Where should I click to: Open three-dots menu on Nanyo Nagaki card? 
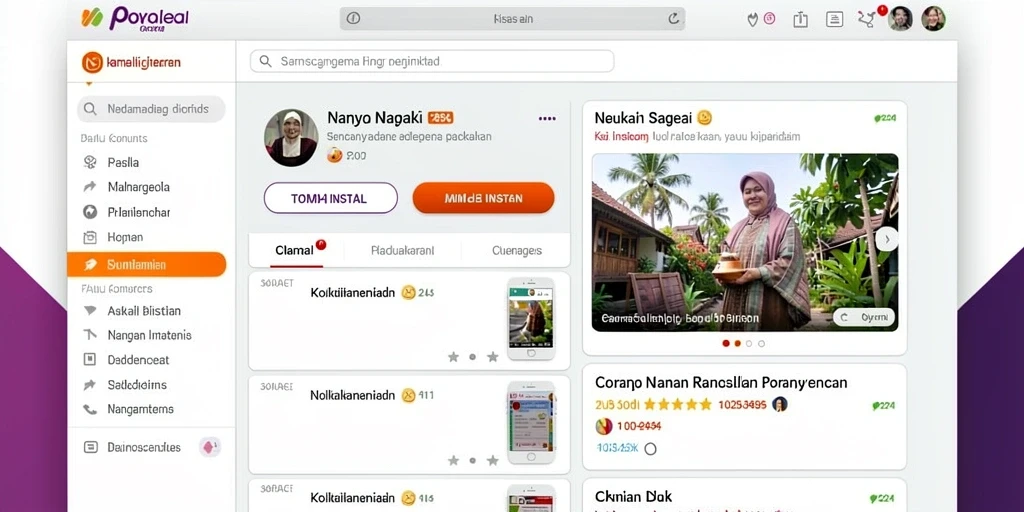(547, 118)
